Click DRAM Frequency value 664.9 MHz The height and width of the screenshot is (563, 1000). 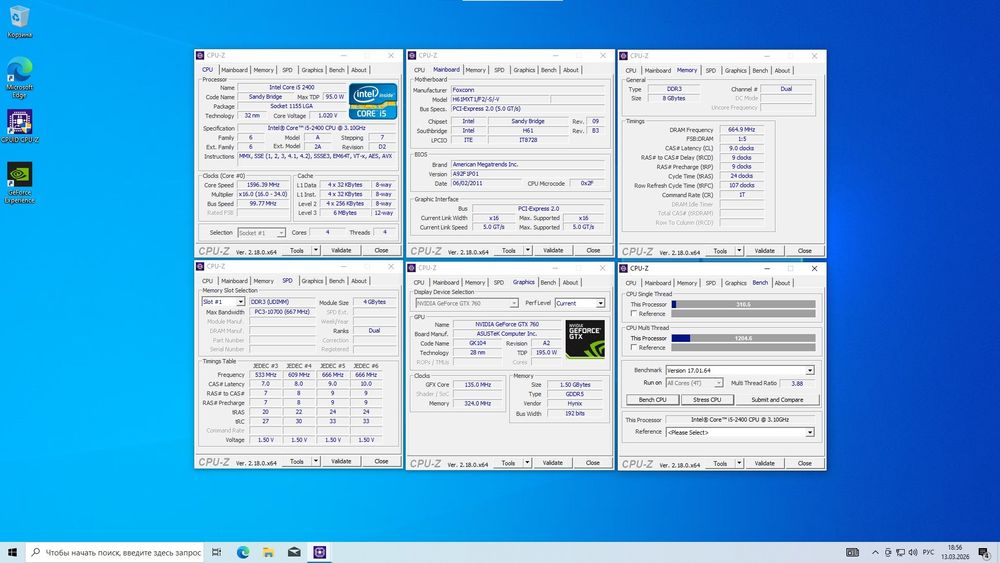point(742,129)
